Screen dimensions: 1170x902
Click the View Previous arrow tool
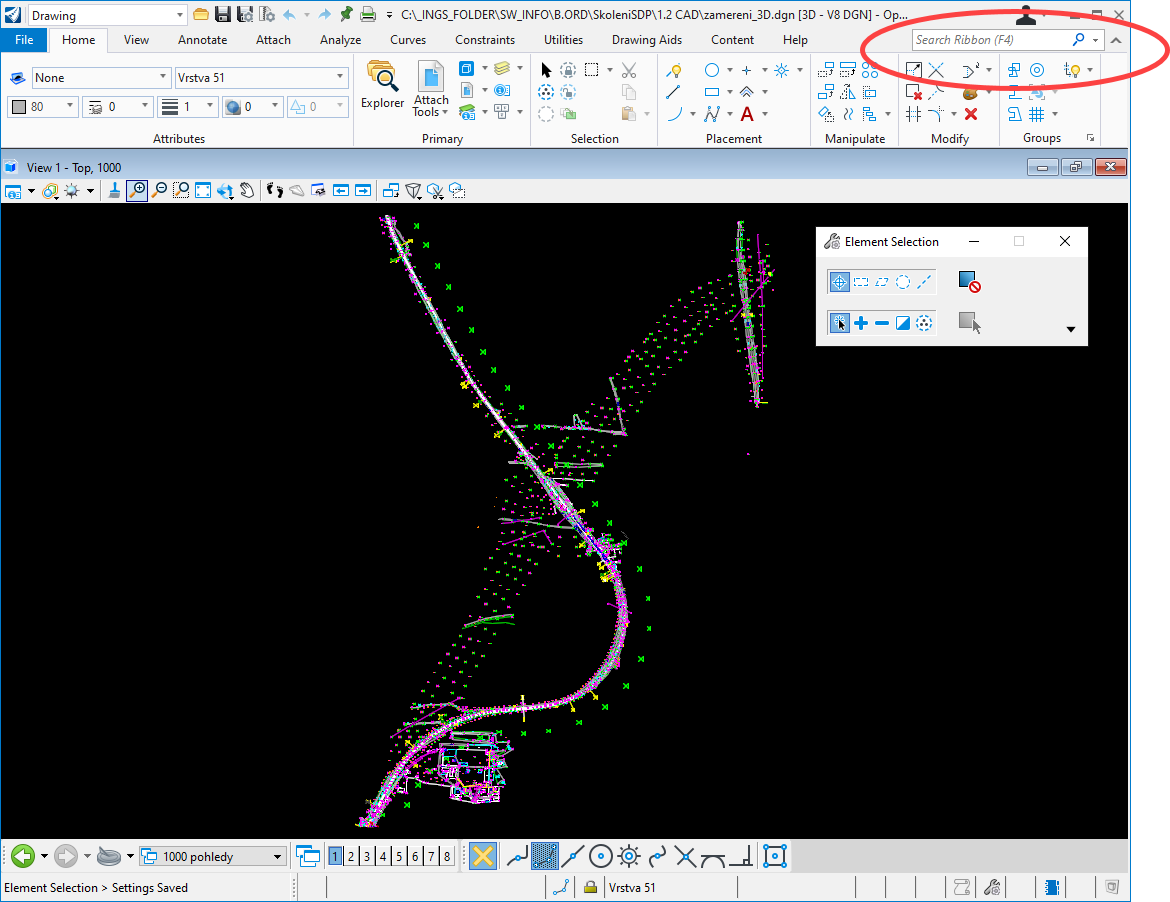point(341,191)
